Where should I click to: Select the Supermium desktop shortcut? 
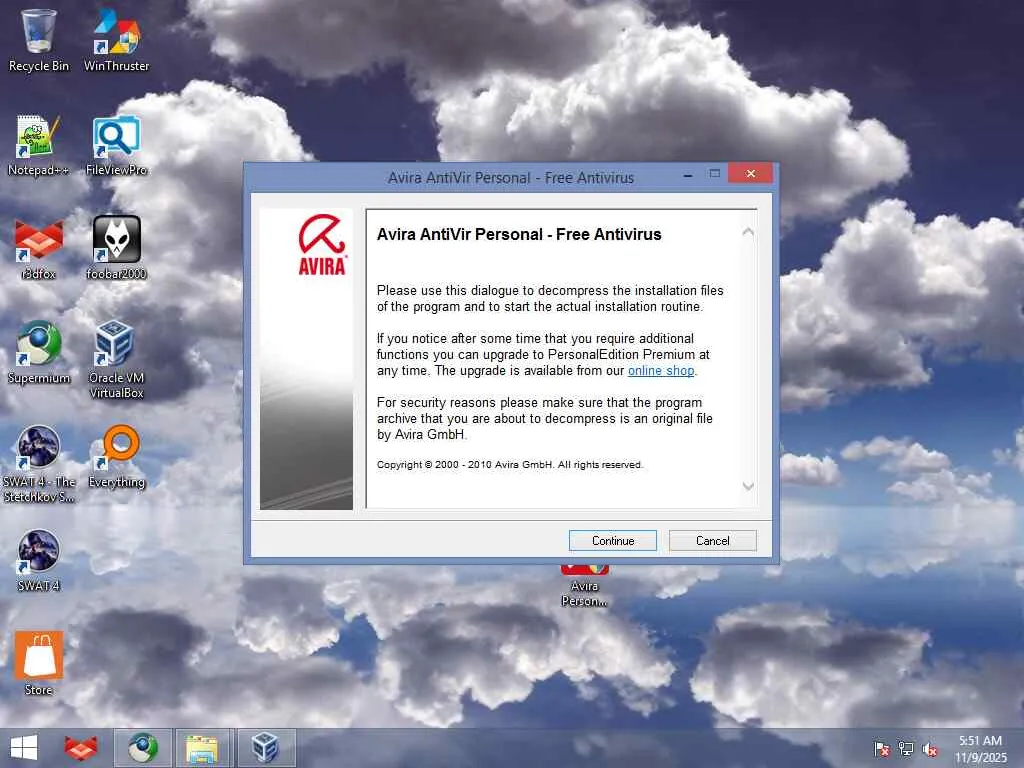click(x=39, y=353)
